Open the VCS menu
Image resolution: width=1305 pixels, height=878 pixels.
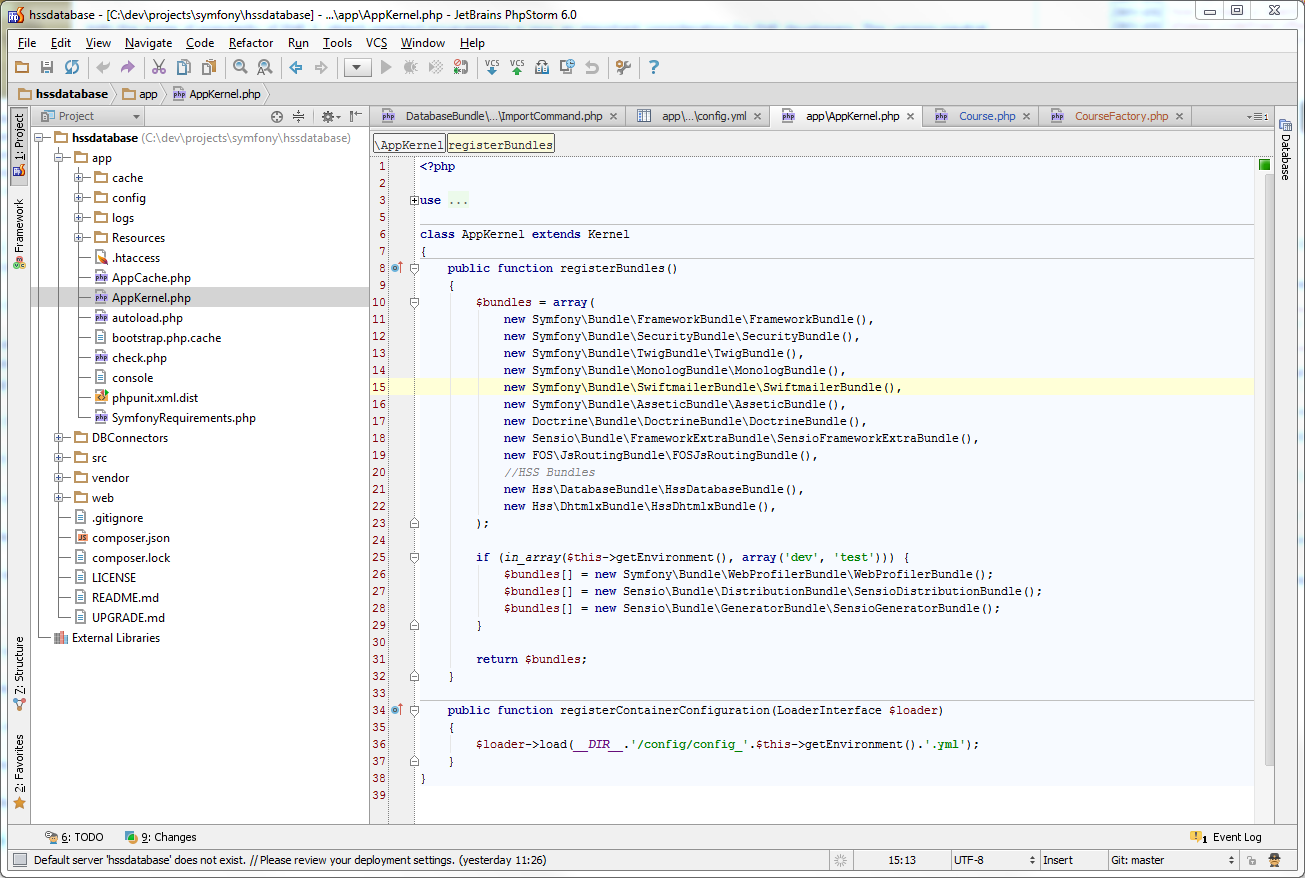(x=376, y=43)
